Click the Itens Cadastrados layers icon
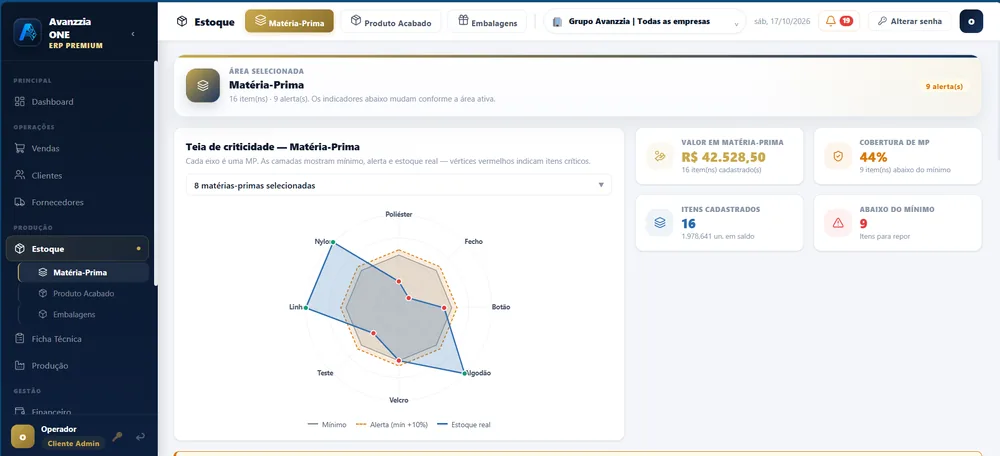1000x456 pixels. [659, 223]
